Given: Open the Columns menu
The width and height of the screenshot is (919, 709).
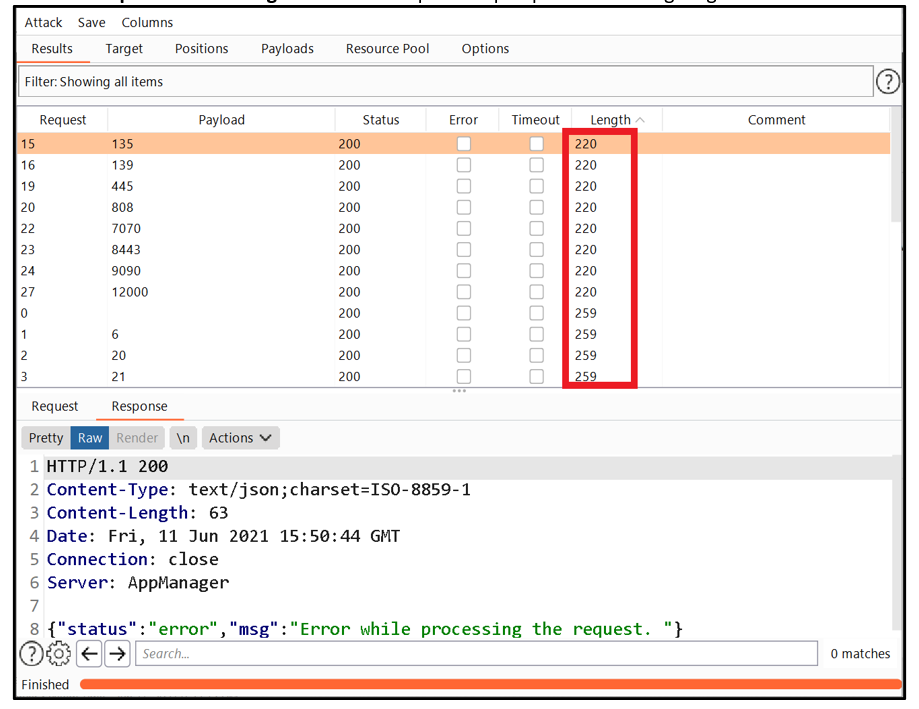Looking at the screenshot, I should click(x=147, y=23).
